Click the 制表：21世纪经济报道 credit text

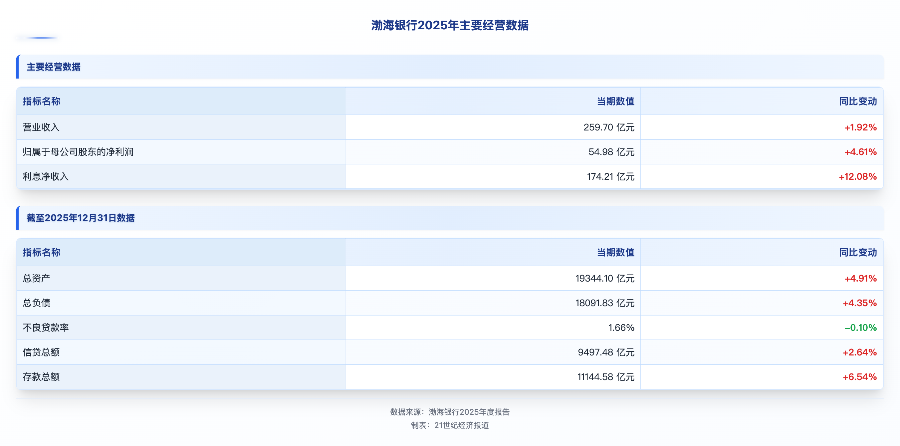point(449,424)
